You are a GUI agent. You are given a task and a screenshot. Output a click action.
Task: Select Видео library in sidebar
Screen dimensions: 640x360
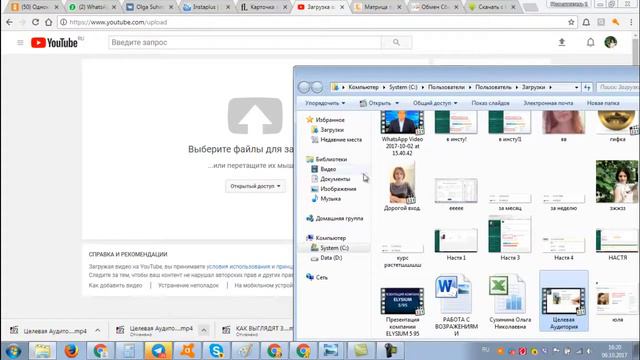(324, 169)
